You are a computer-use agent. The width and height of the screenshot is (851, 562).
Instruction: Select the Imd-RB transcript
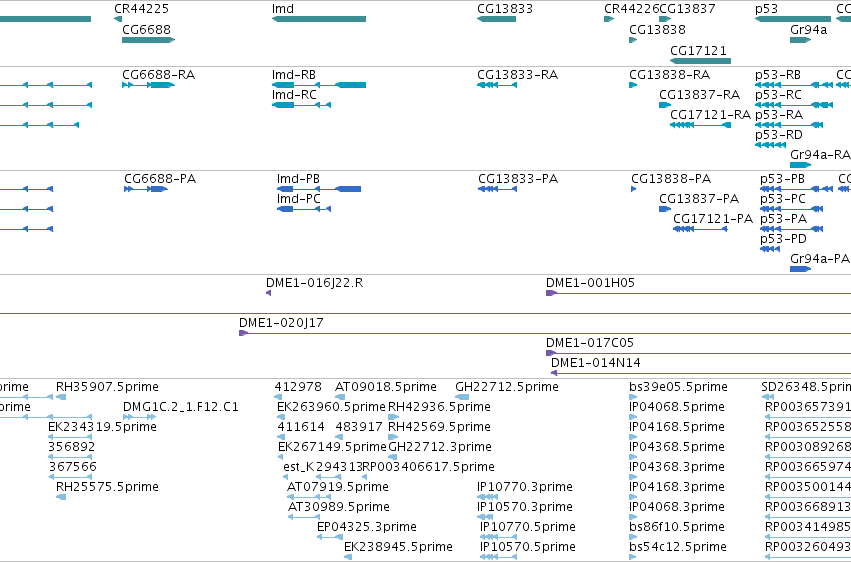click(x=319, y=85)
